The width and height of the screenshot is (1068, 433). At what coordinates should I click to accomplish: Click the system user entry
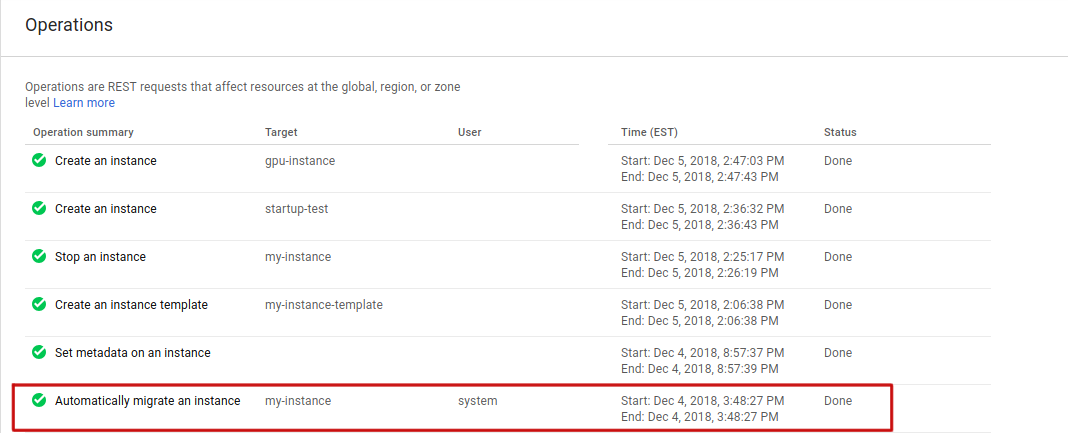pyautogui.click(x=477, y=401)
